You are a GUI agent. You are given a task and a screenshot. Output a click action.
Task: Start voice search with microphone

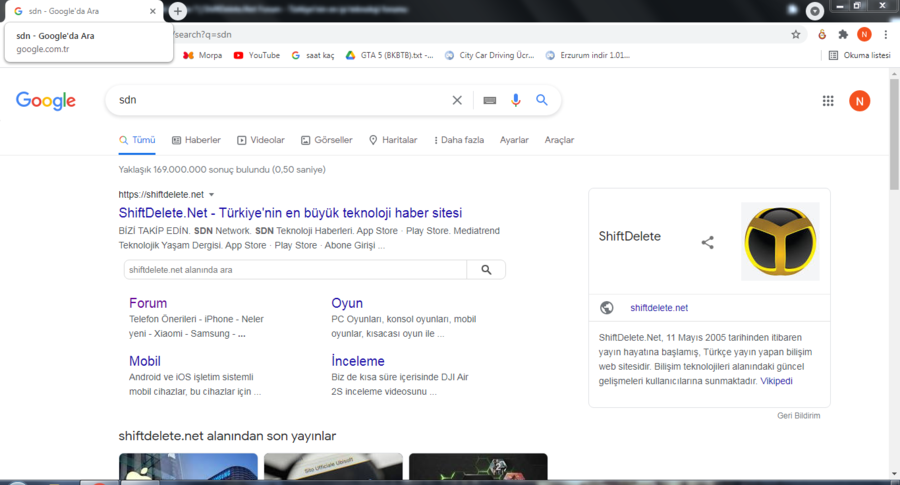[515, 100]
